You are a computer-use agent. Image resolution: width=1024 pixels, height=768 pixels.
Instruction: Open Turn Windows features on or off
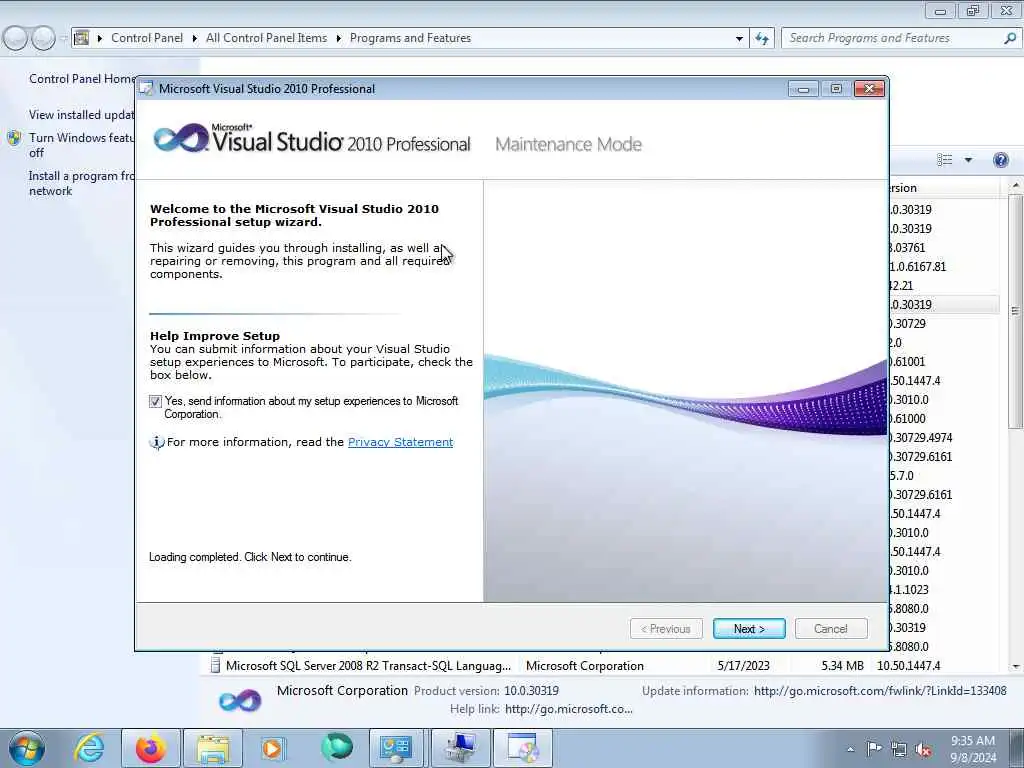[x=82, y=145]
